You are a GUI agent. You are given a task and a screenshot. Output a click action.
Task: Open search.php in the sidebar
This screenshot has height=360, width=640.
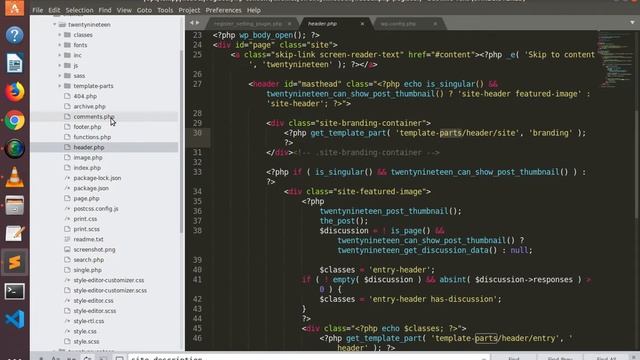click(x=89, y=260)
